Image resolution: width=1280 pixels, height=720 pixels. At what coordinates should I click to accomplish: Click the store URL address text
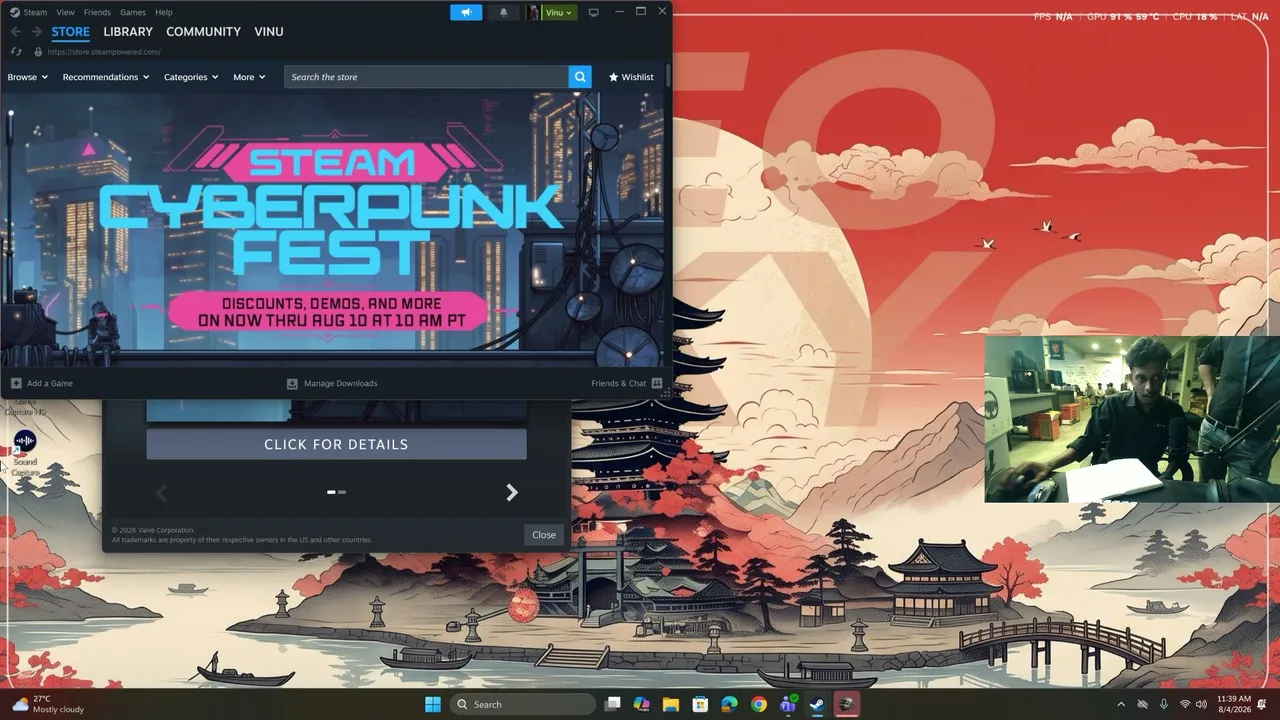coord(104,52)
